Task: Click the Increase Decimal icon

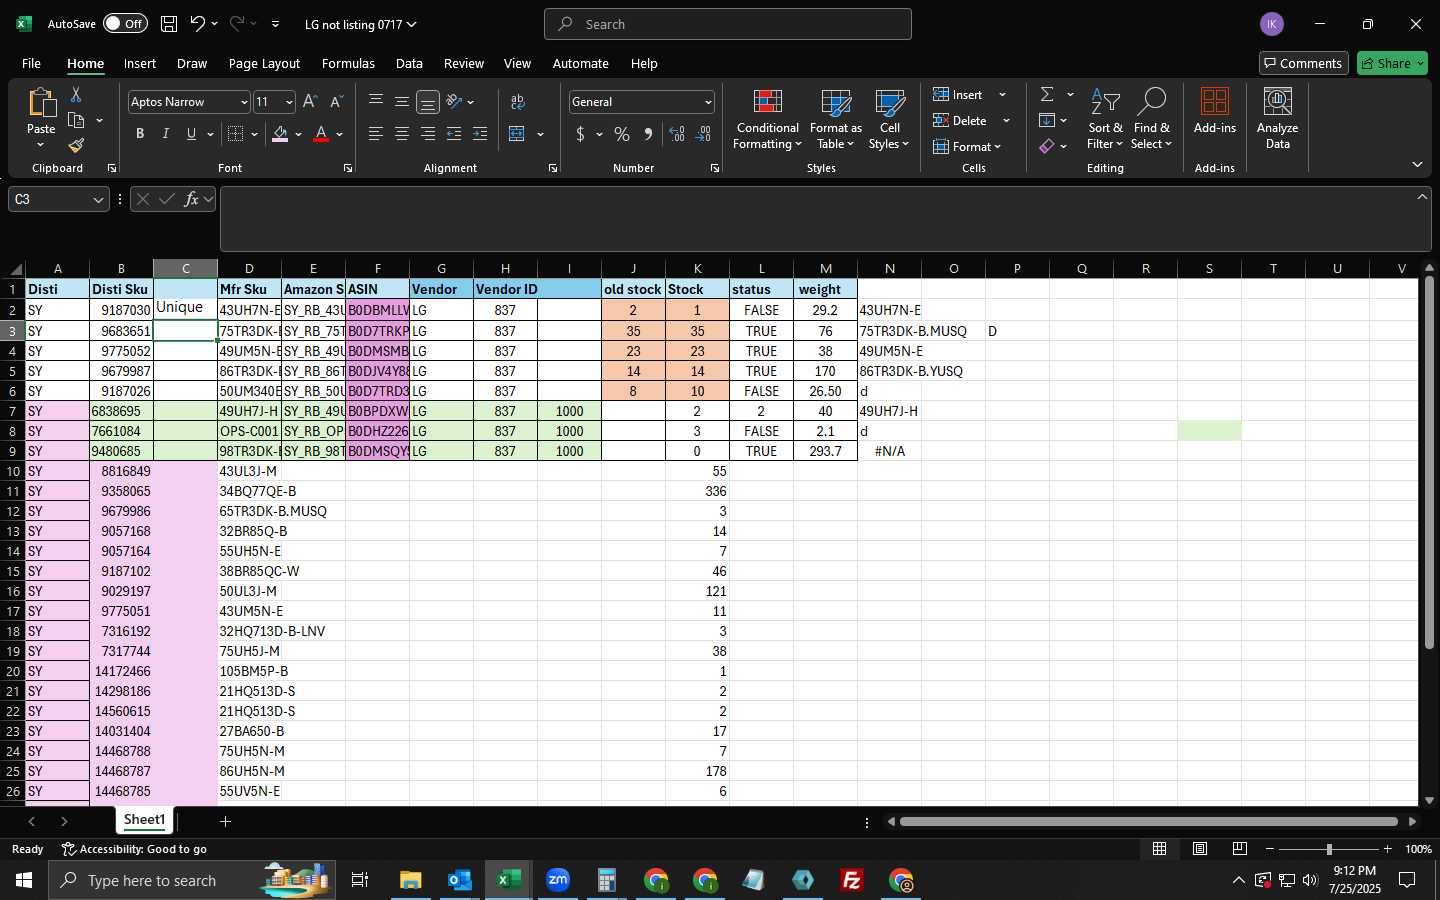Action: pos(677,134)
